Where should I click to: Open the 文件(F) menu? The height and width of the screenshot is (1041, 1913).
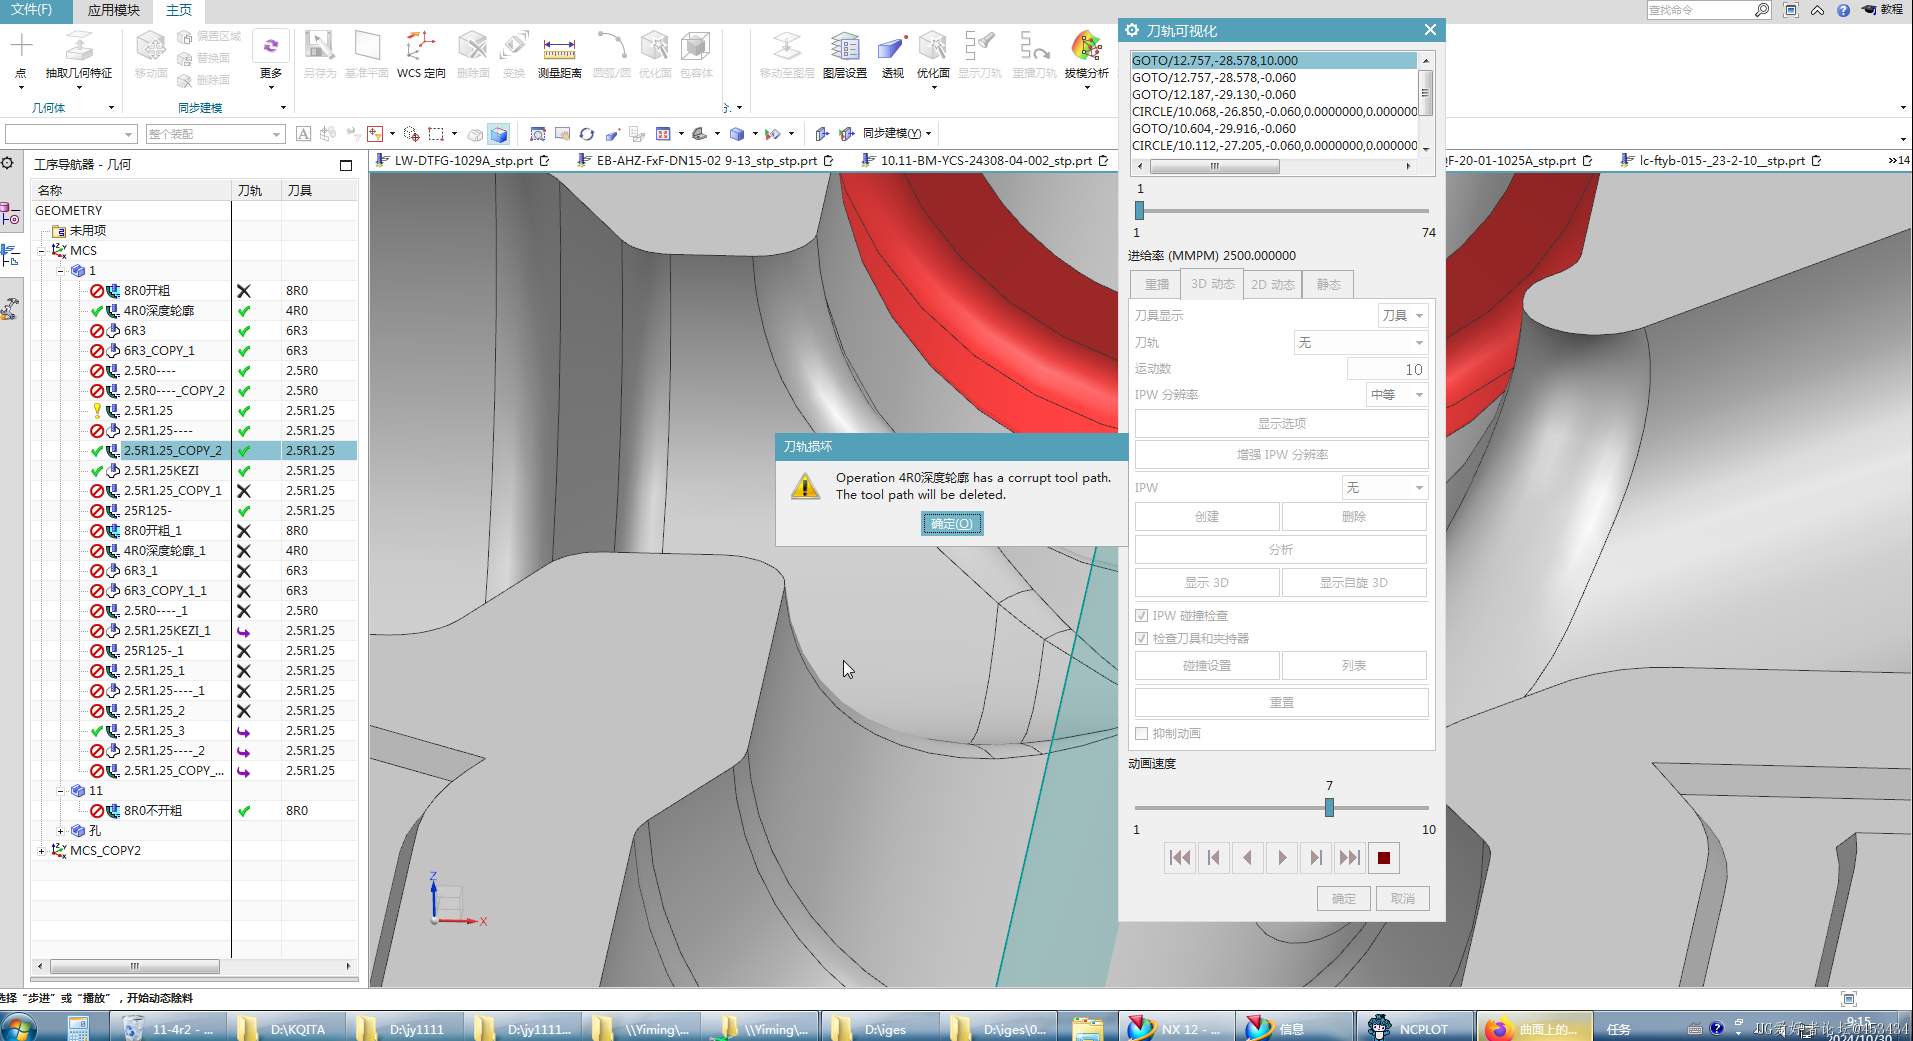(32, 10)
